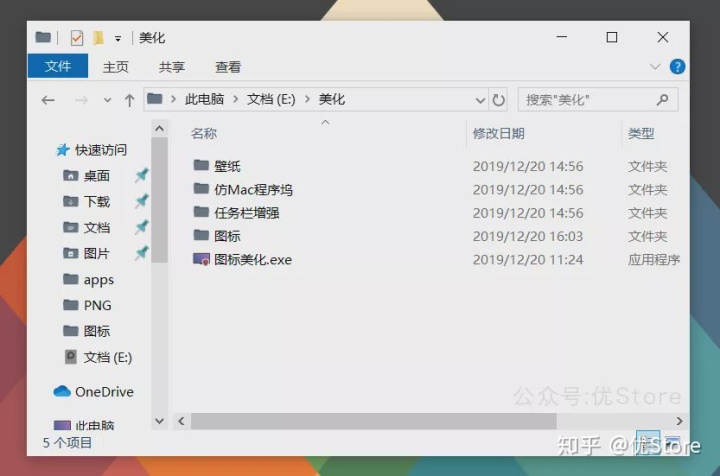The height and width of the screenshot is (476, 720).
Task: Select the 图标 folder in the file list
Action: (227, 236)
